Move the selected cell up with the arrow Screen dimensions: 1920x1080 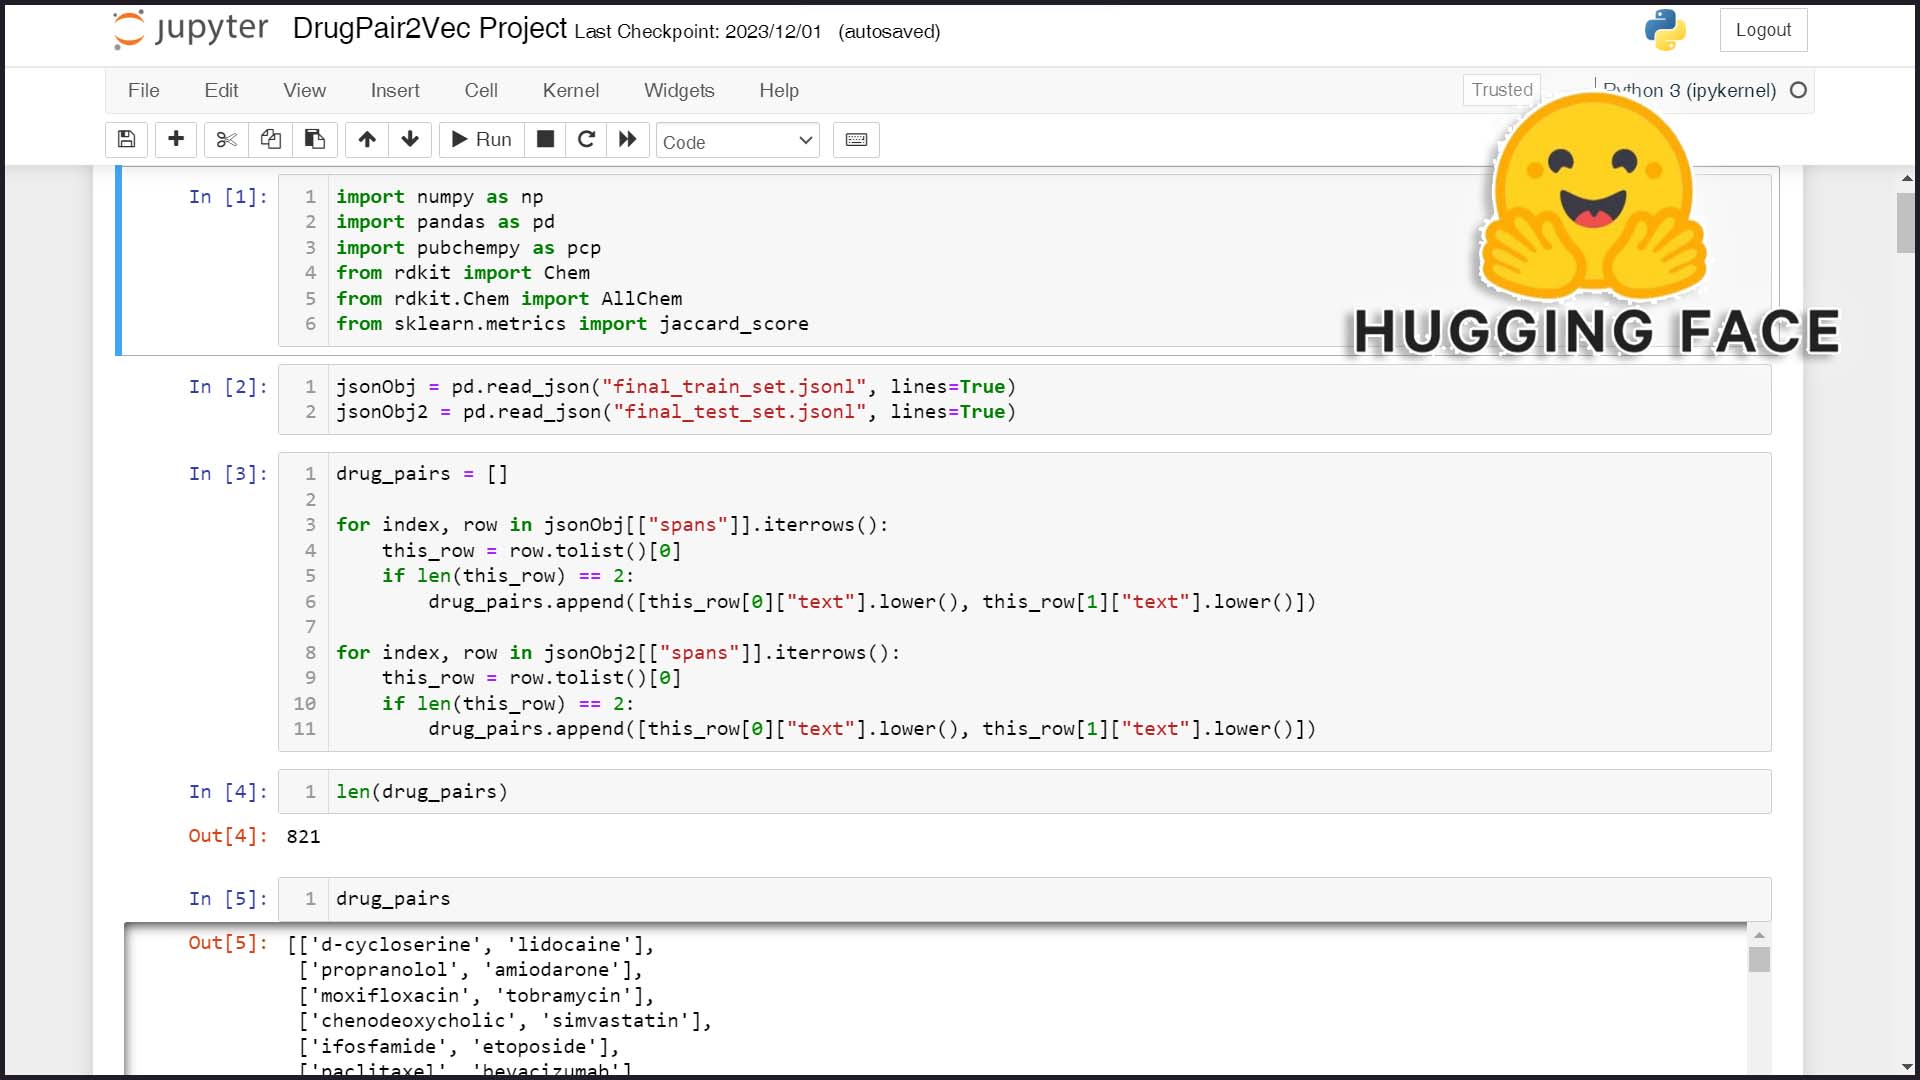click(367, 140)
